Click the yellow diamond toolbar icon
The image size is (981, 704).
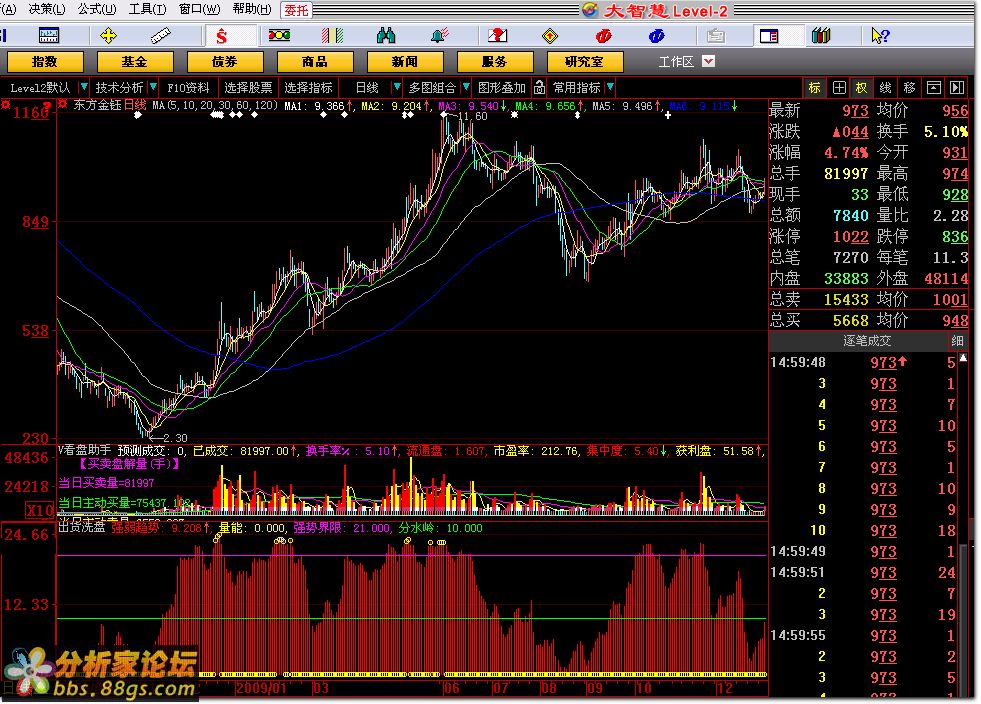[549, 36]
